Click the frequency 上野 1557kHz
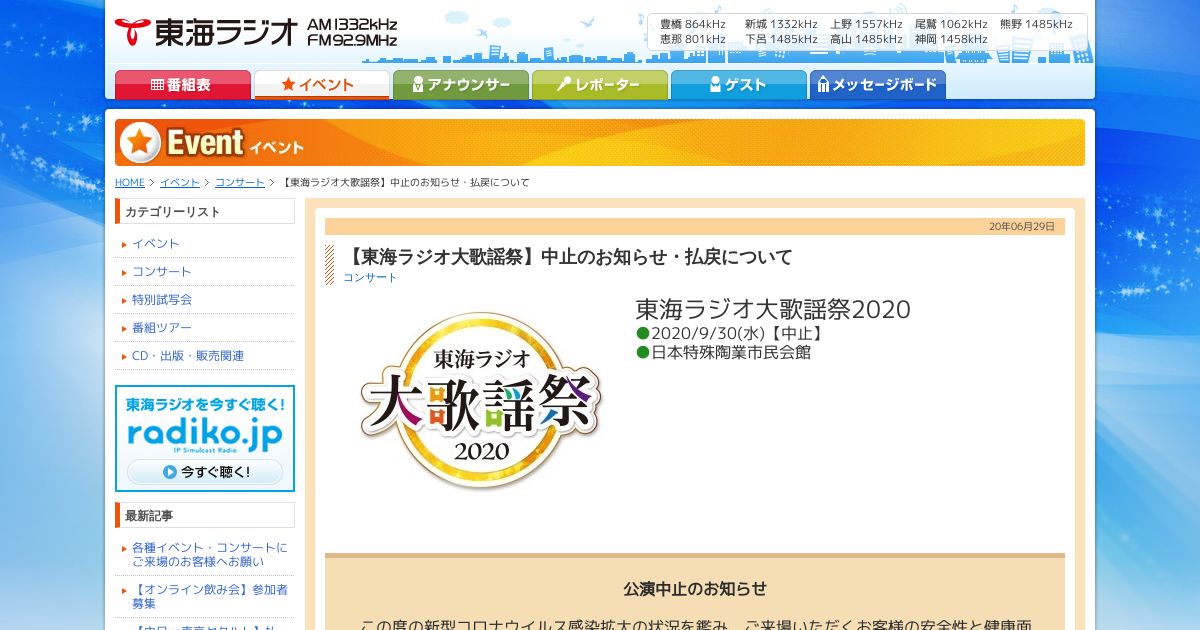The width and height of the screenshot is (1200, 630). (866, 24)
